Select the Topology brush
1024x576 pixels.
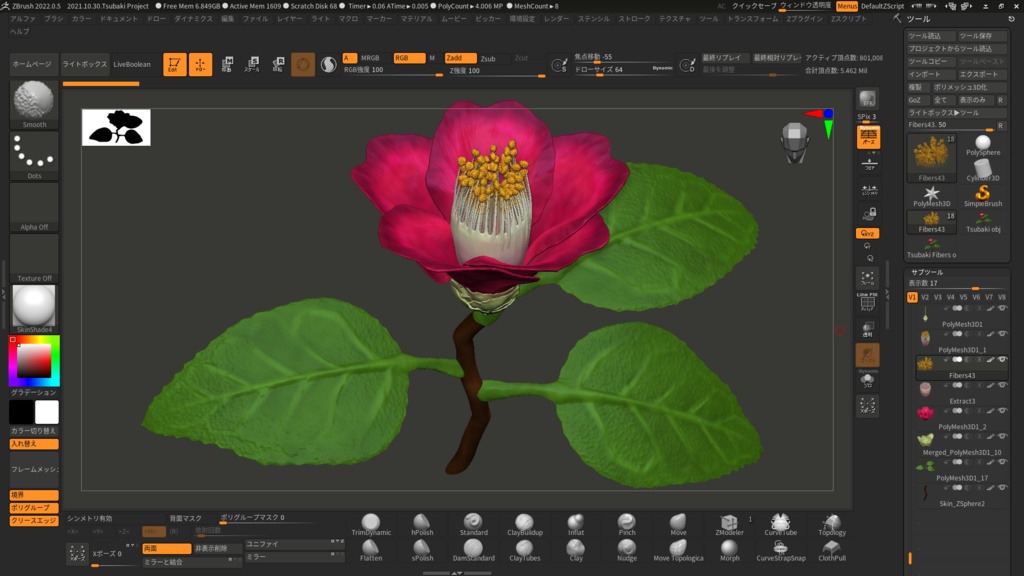click(831, 524)
